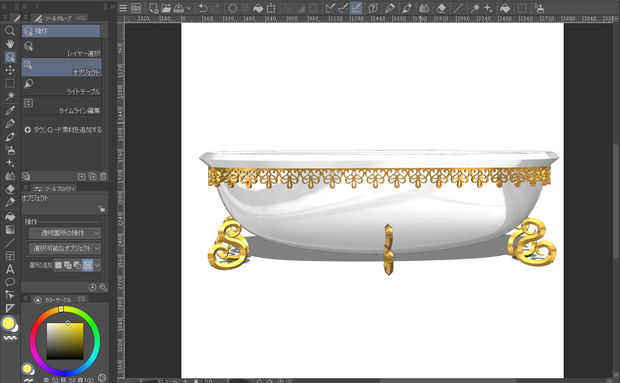Open the Color Circle palette menu icon
Viewport: 620px width, 383px height.
point(26,299)
